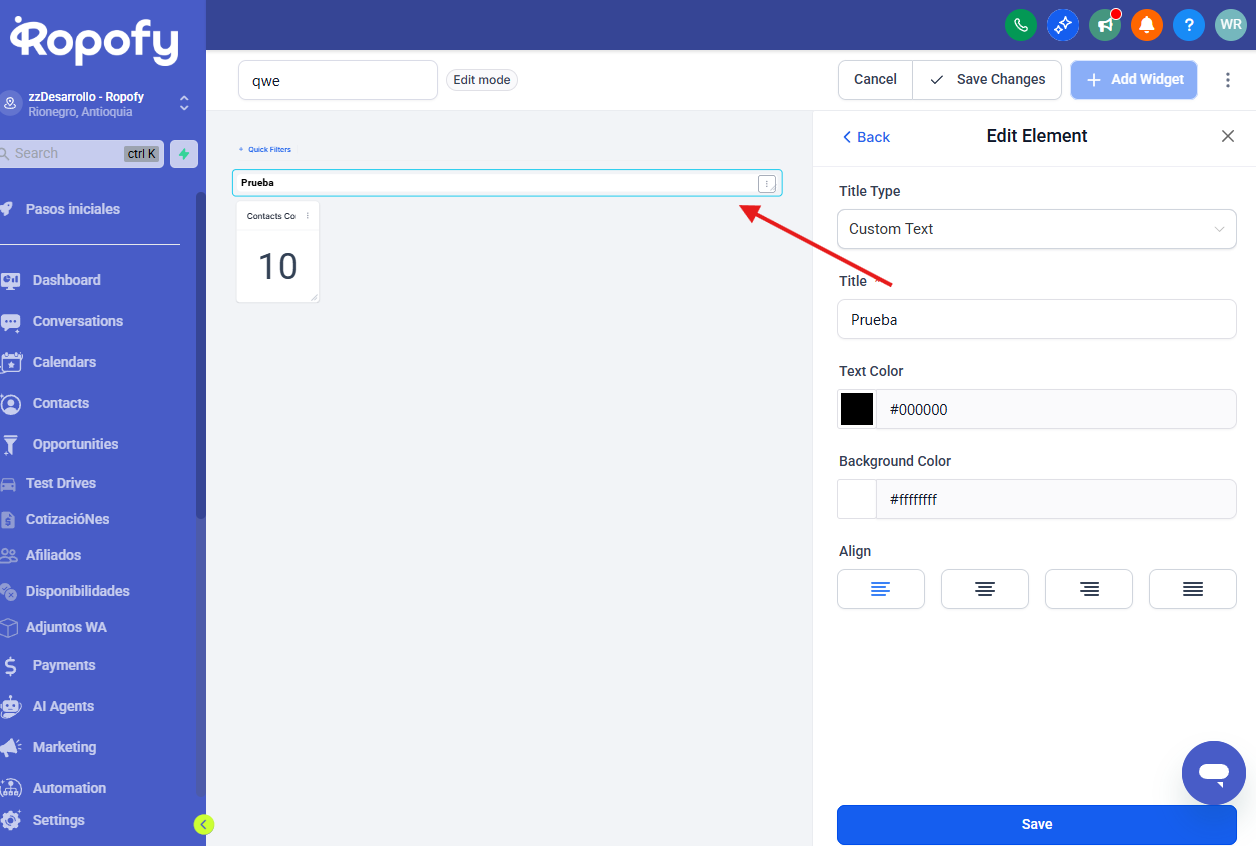Open the orange notifications bell
Screen dimensions: 1256x846
point(1146,25)
